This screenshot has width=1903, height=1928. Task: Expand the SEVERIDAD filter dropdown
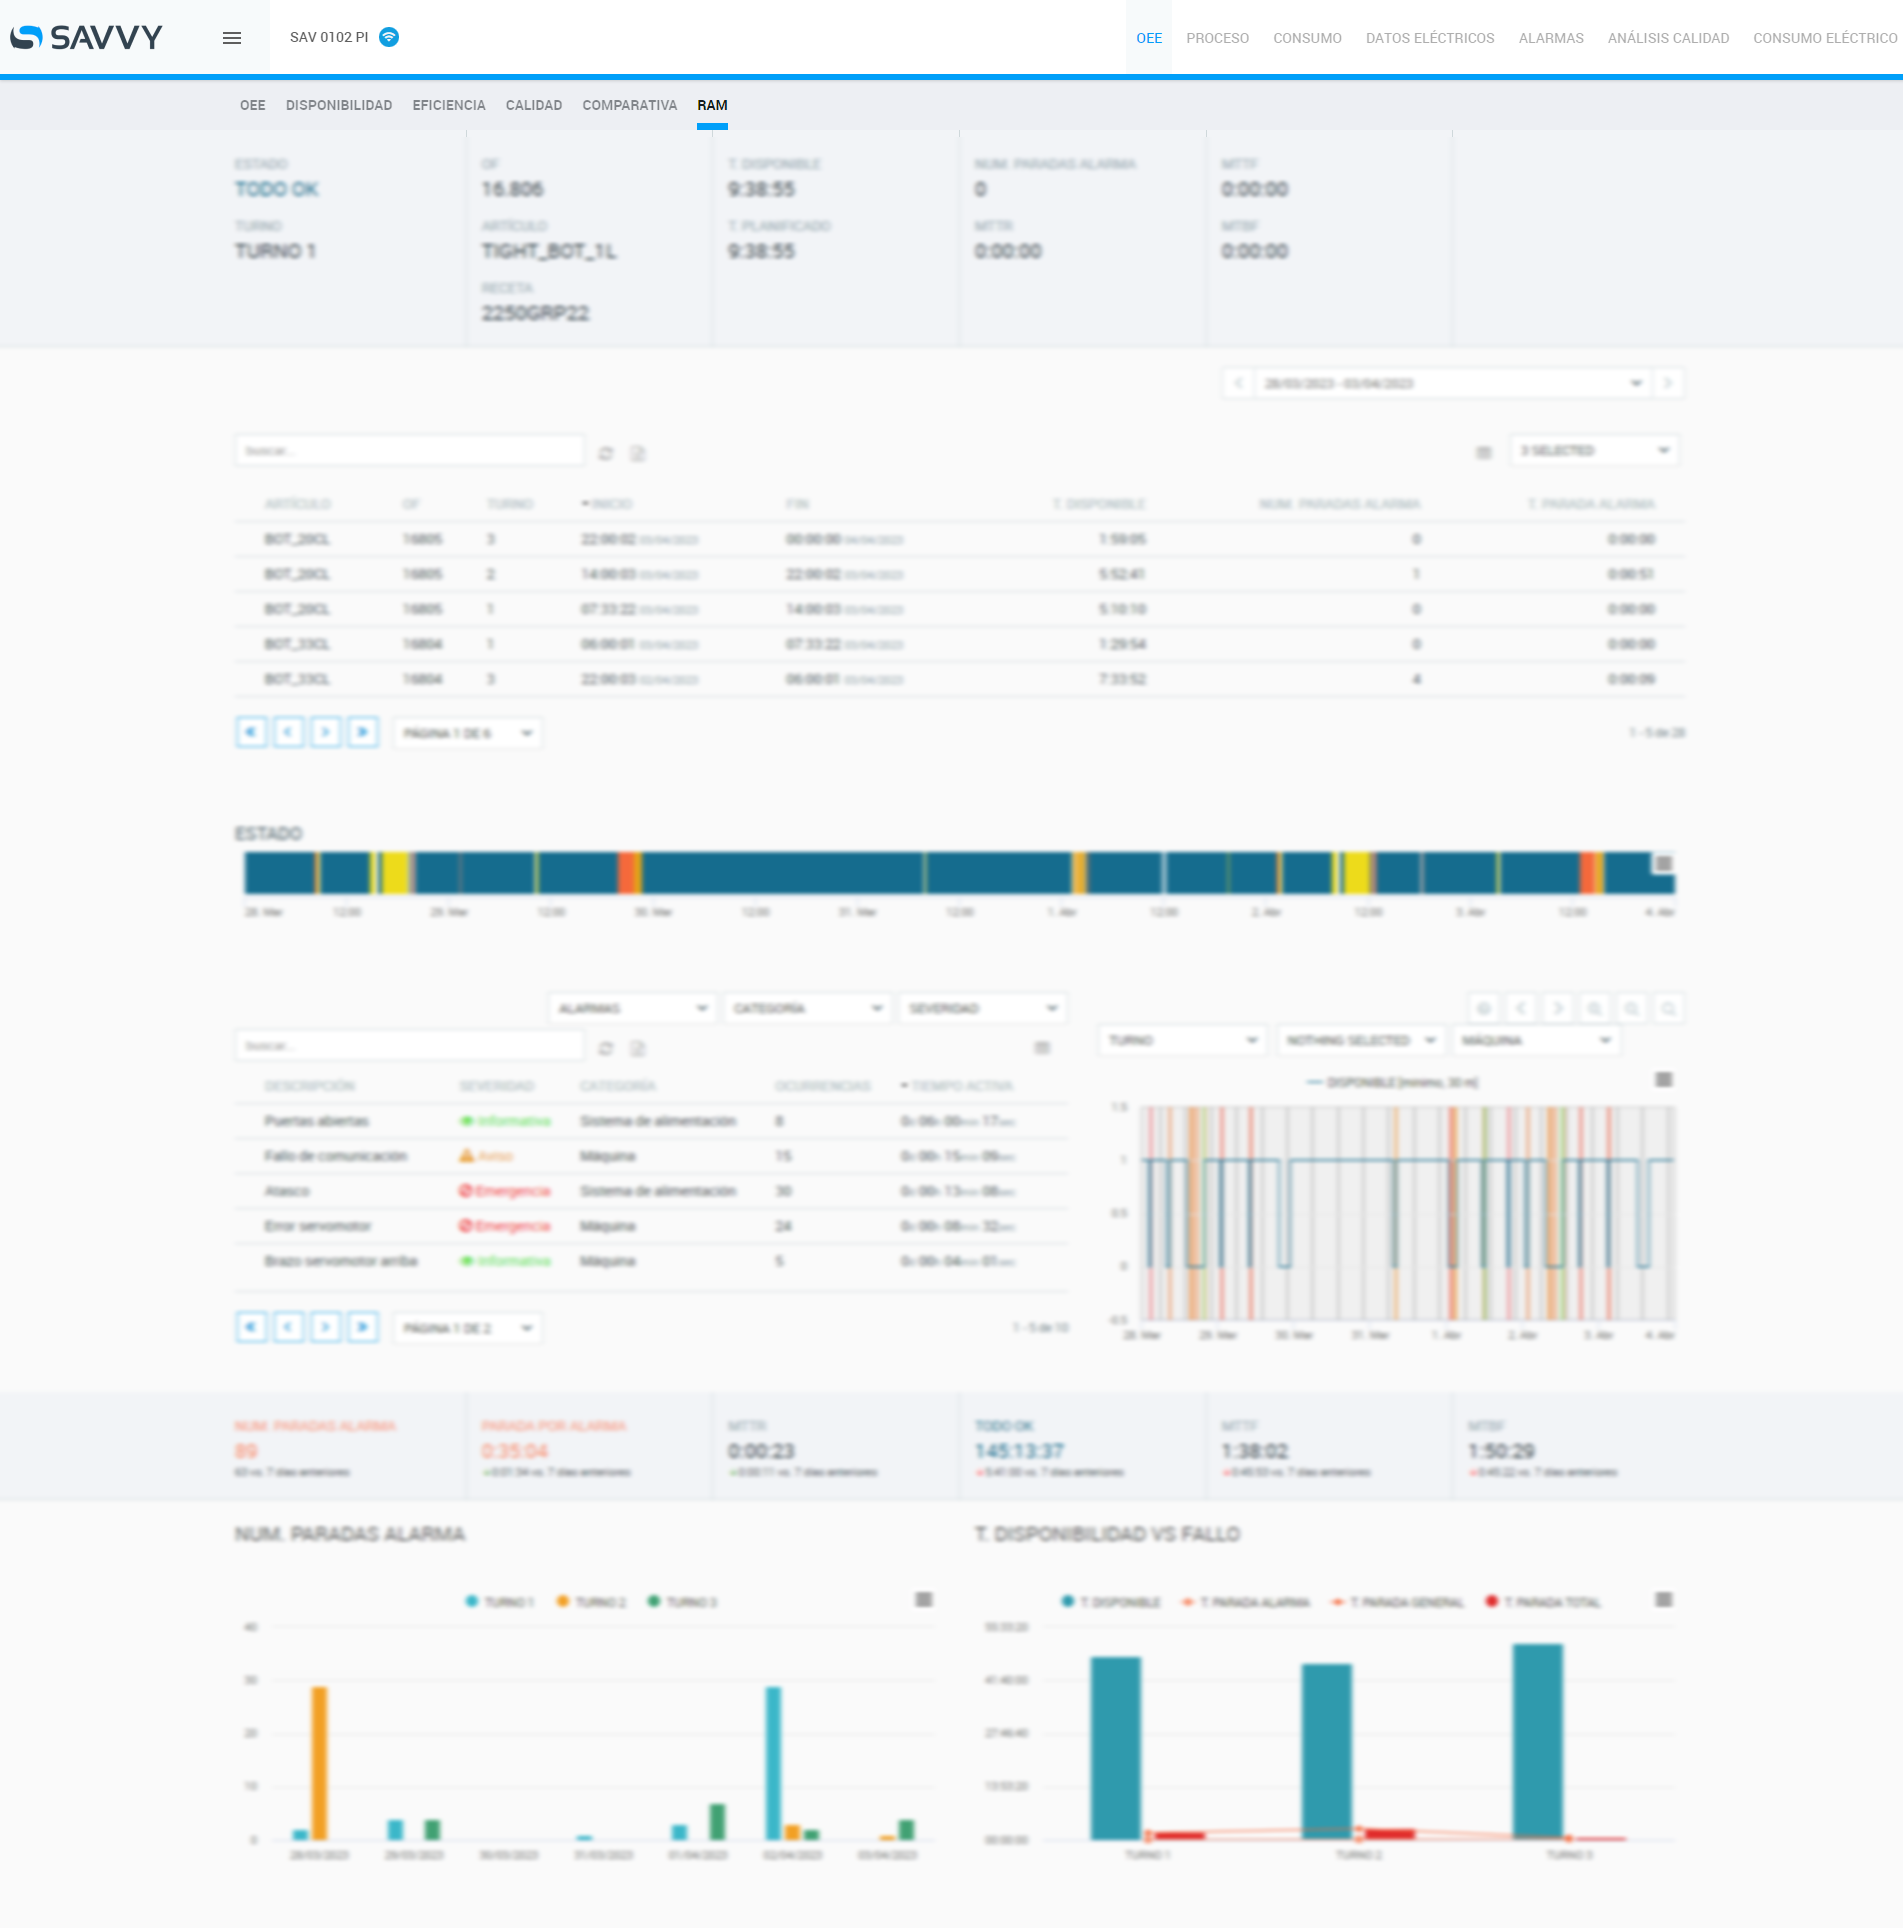click(x=982, y=1008)
